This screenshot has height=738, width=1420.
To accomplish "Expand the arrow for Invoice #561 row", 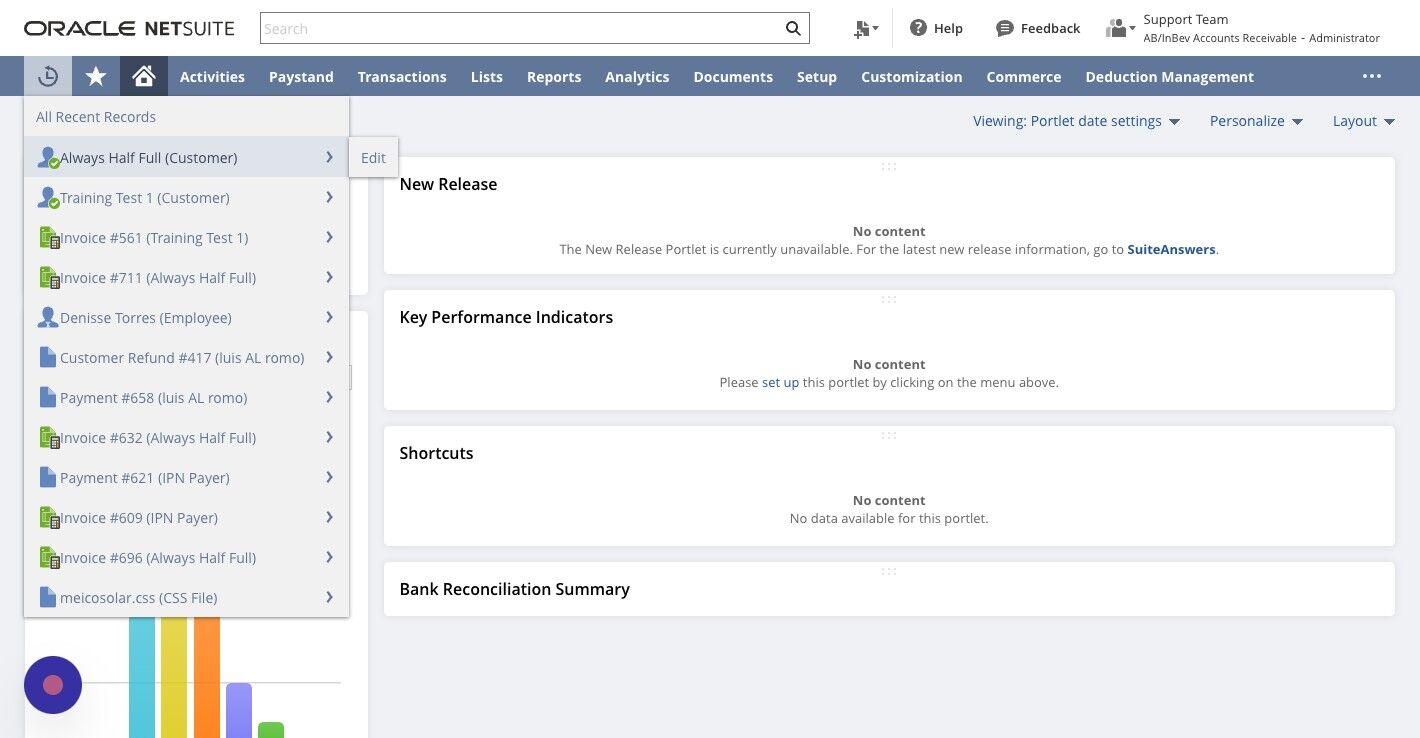I will pos(329,237).
